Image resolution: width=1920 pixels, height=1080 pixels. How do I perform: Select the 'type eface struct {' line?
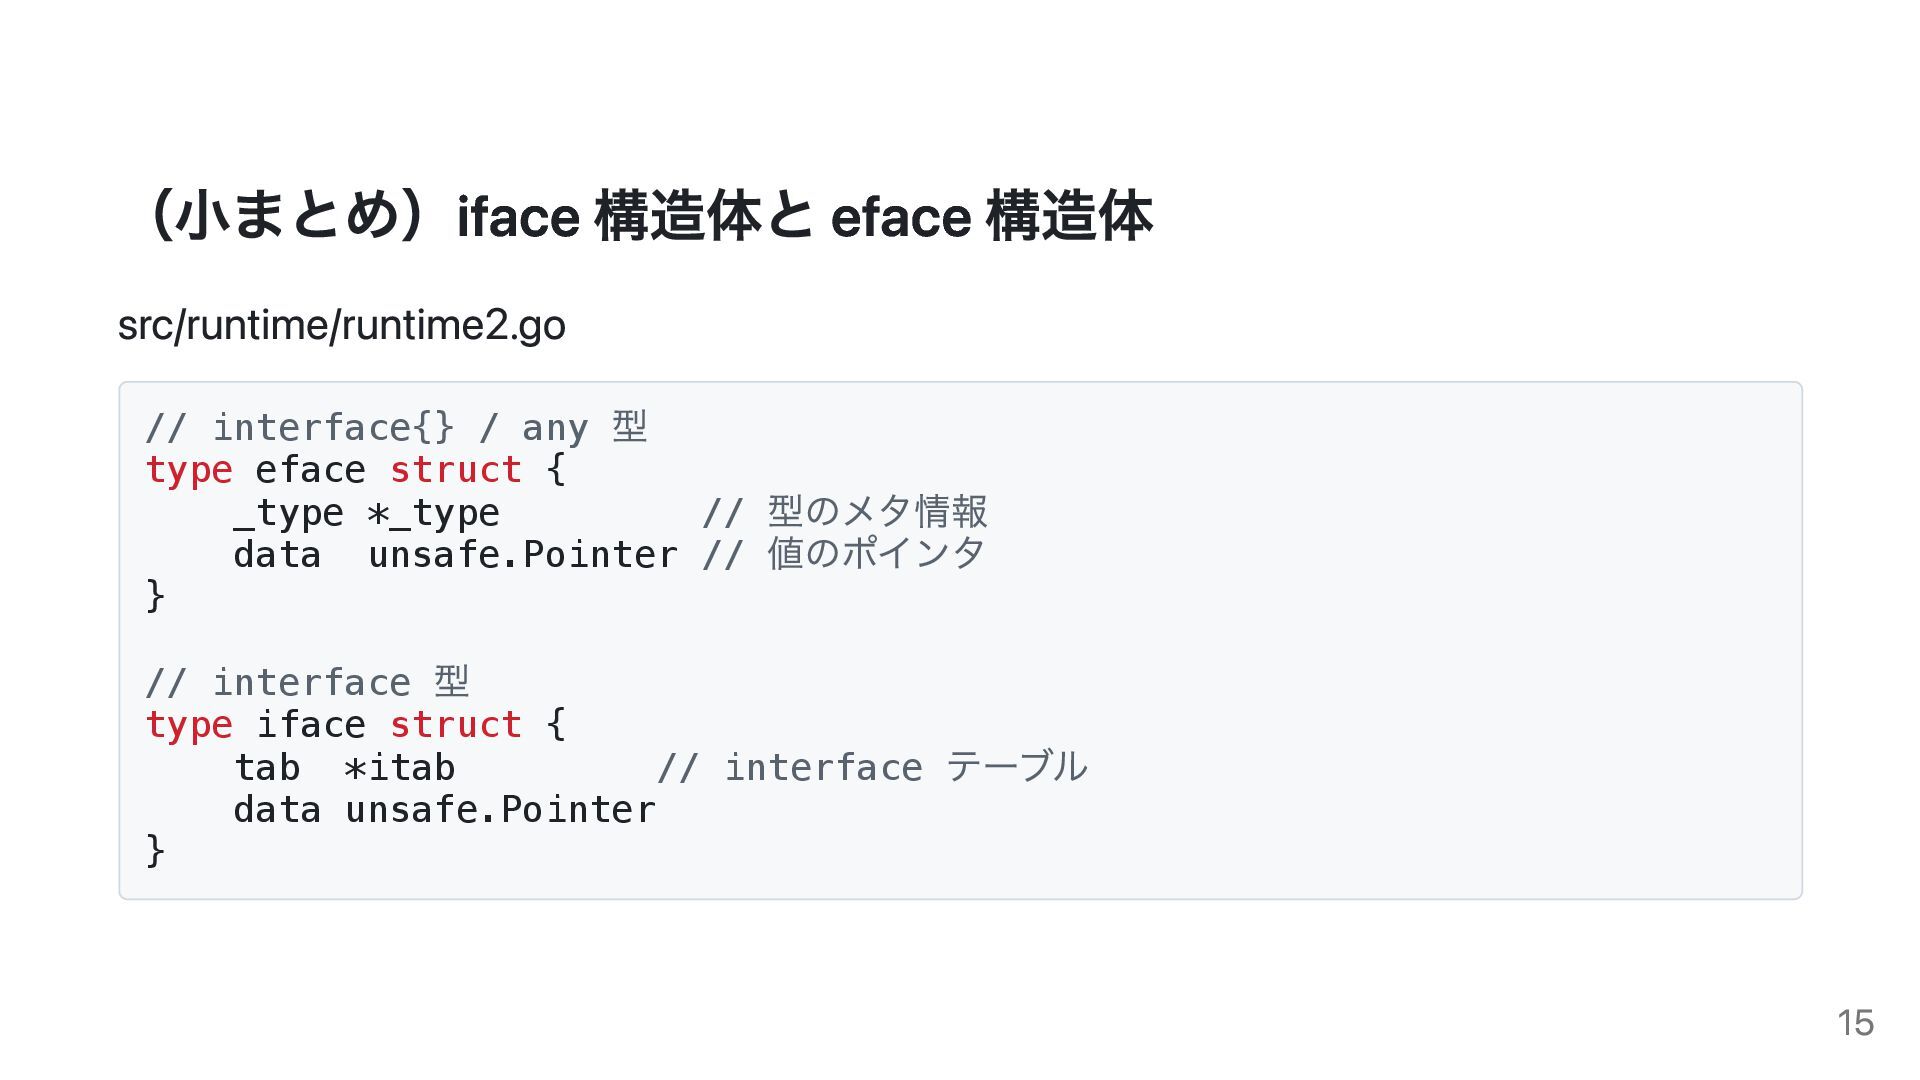point(356,470)
